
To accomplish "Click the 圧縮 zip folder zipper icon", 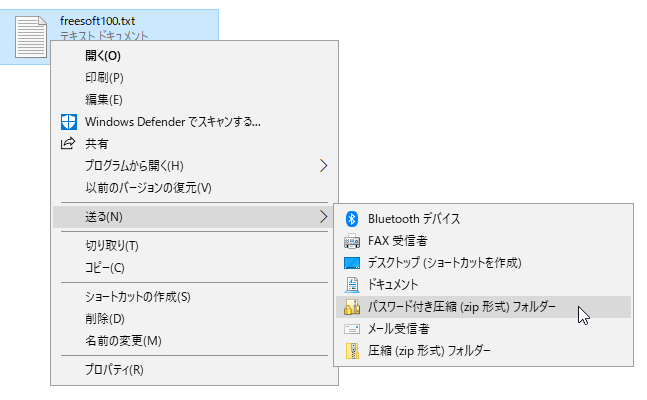I will (352, 351).
